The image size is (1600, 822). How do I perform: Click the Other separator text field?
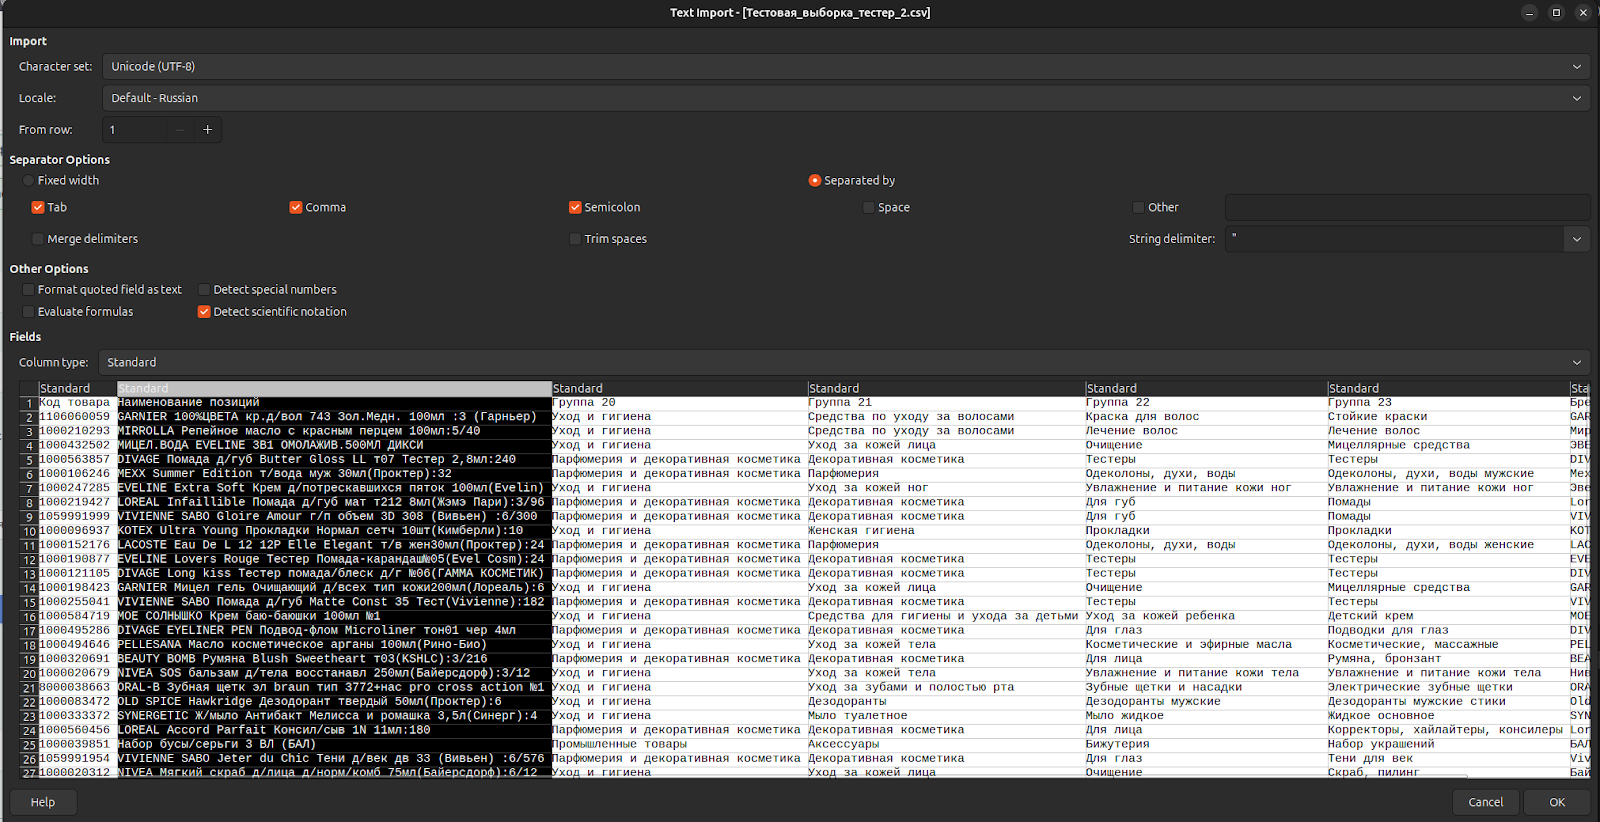(x=1406, y=208)
